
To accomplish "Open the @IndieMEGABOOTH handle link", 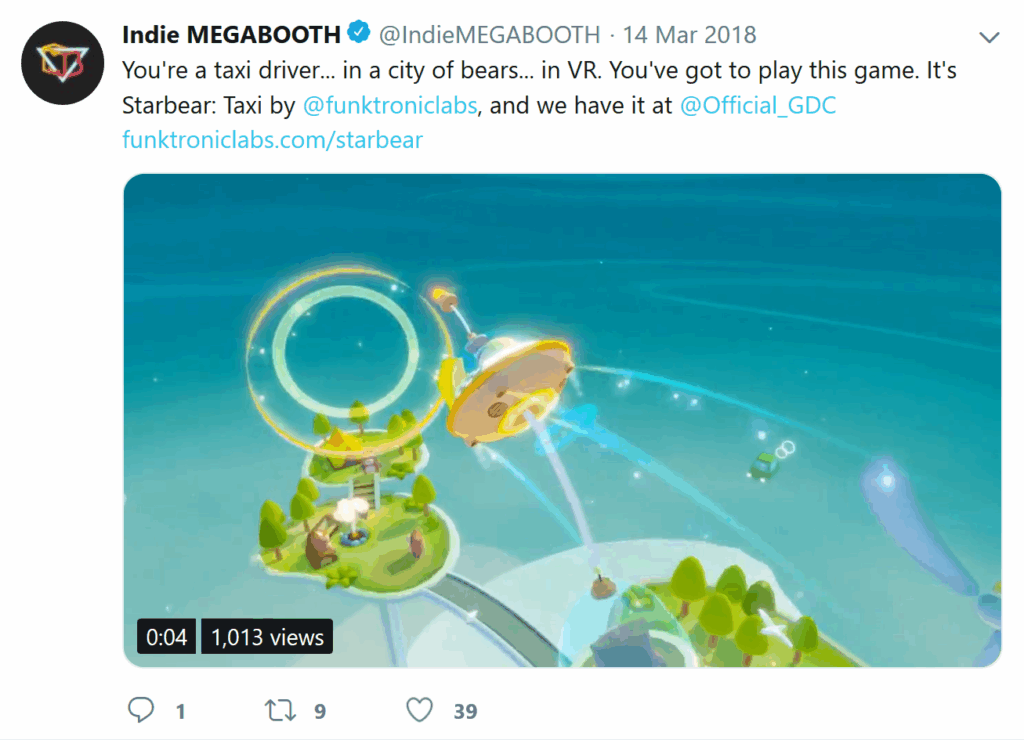I will click(488, 35).
